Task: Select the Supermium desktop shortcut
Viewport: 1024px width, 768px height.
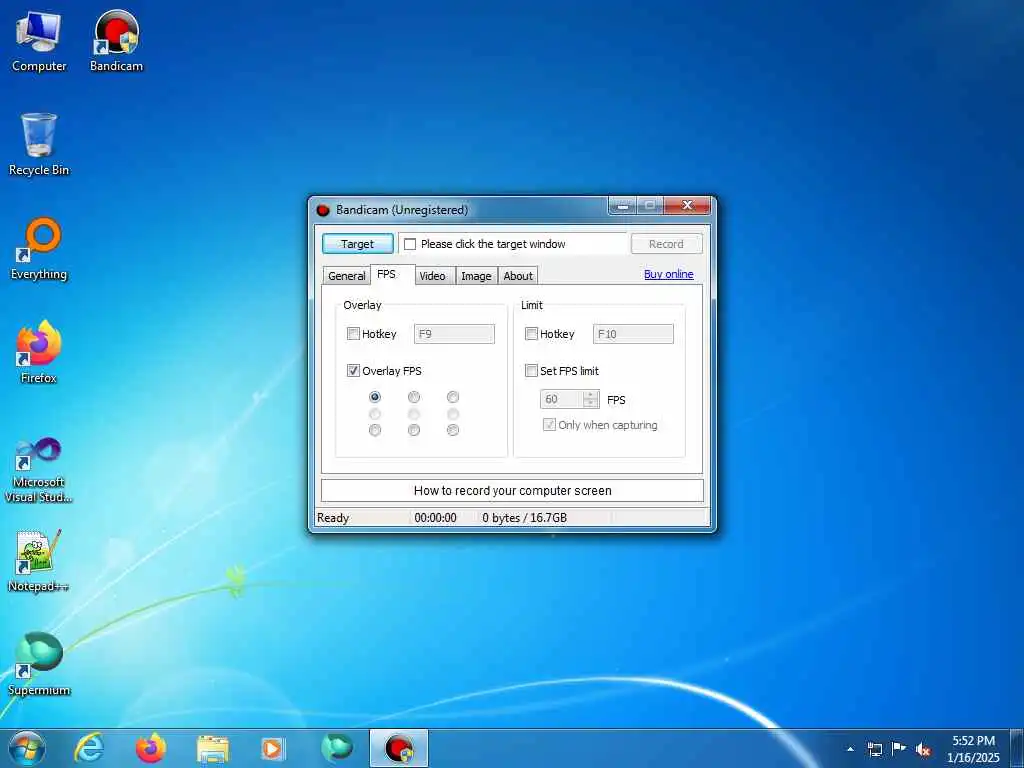Action: click(39, 665)
